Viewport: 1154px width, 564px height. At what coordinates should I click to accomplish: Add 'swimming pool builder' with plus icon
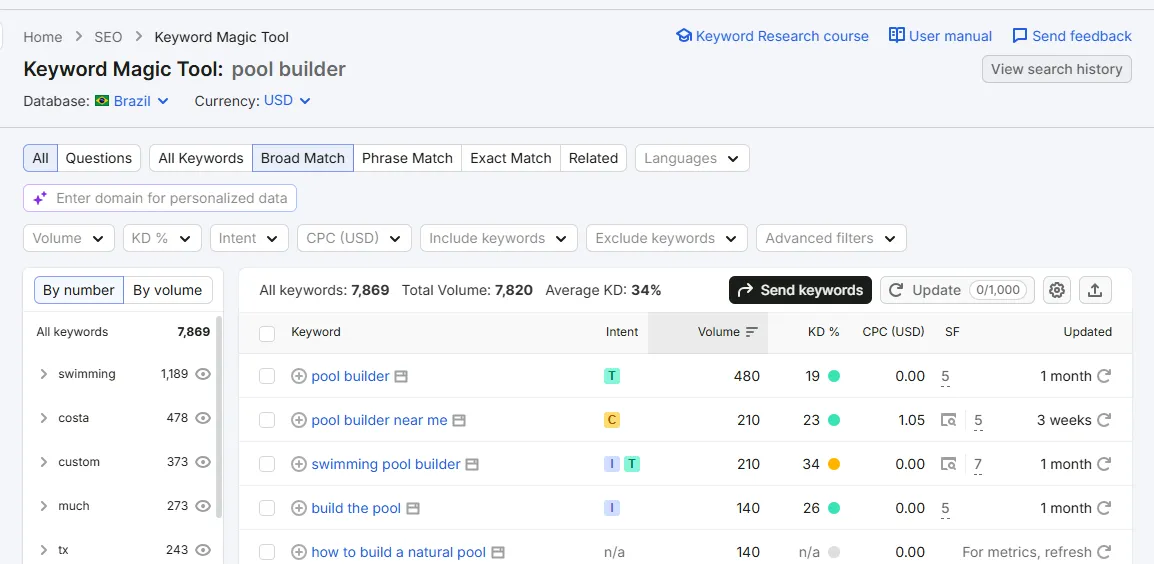[298, 465]
